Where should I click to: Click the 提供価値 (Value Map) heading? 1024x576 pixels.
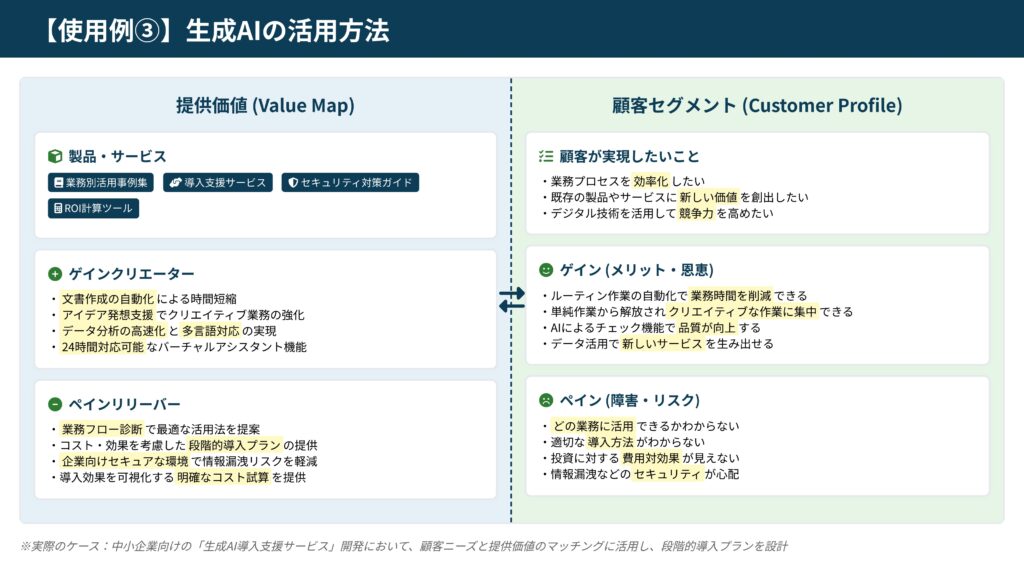[x=265, y=106]
